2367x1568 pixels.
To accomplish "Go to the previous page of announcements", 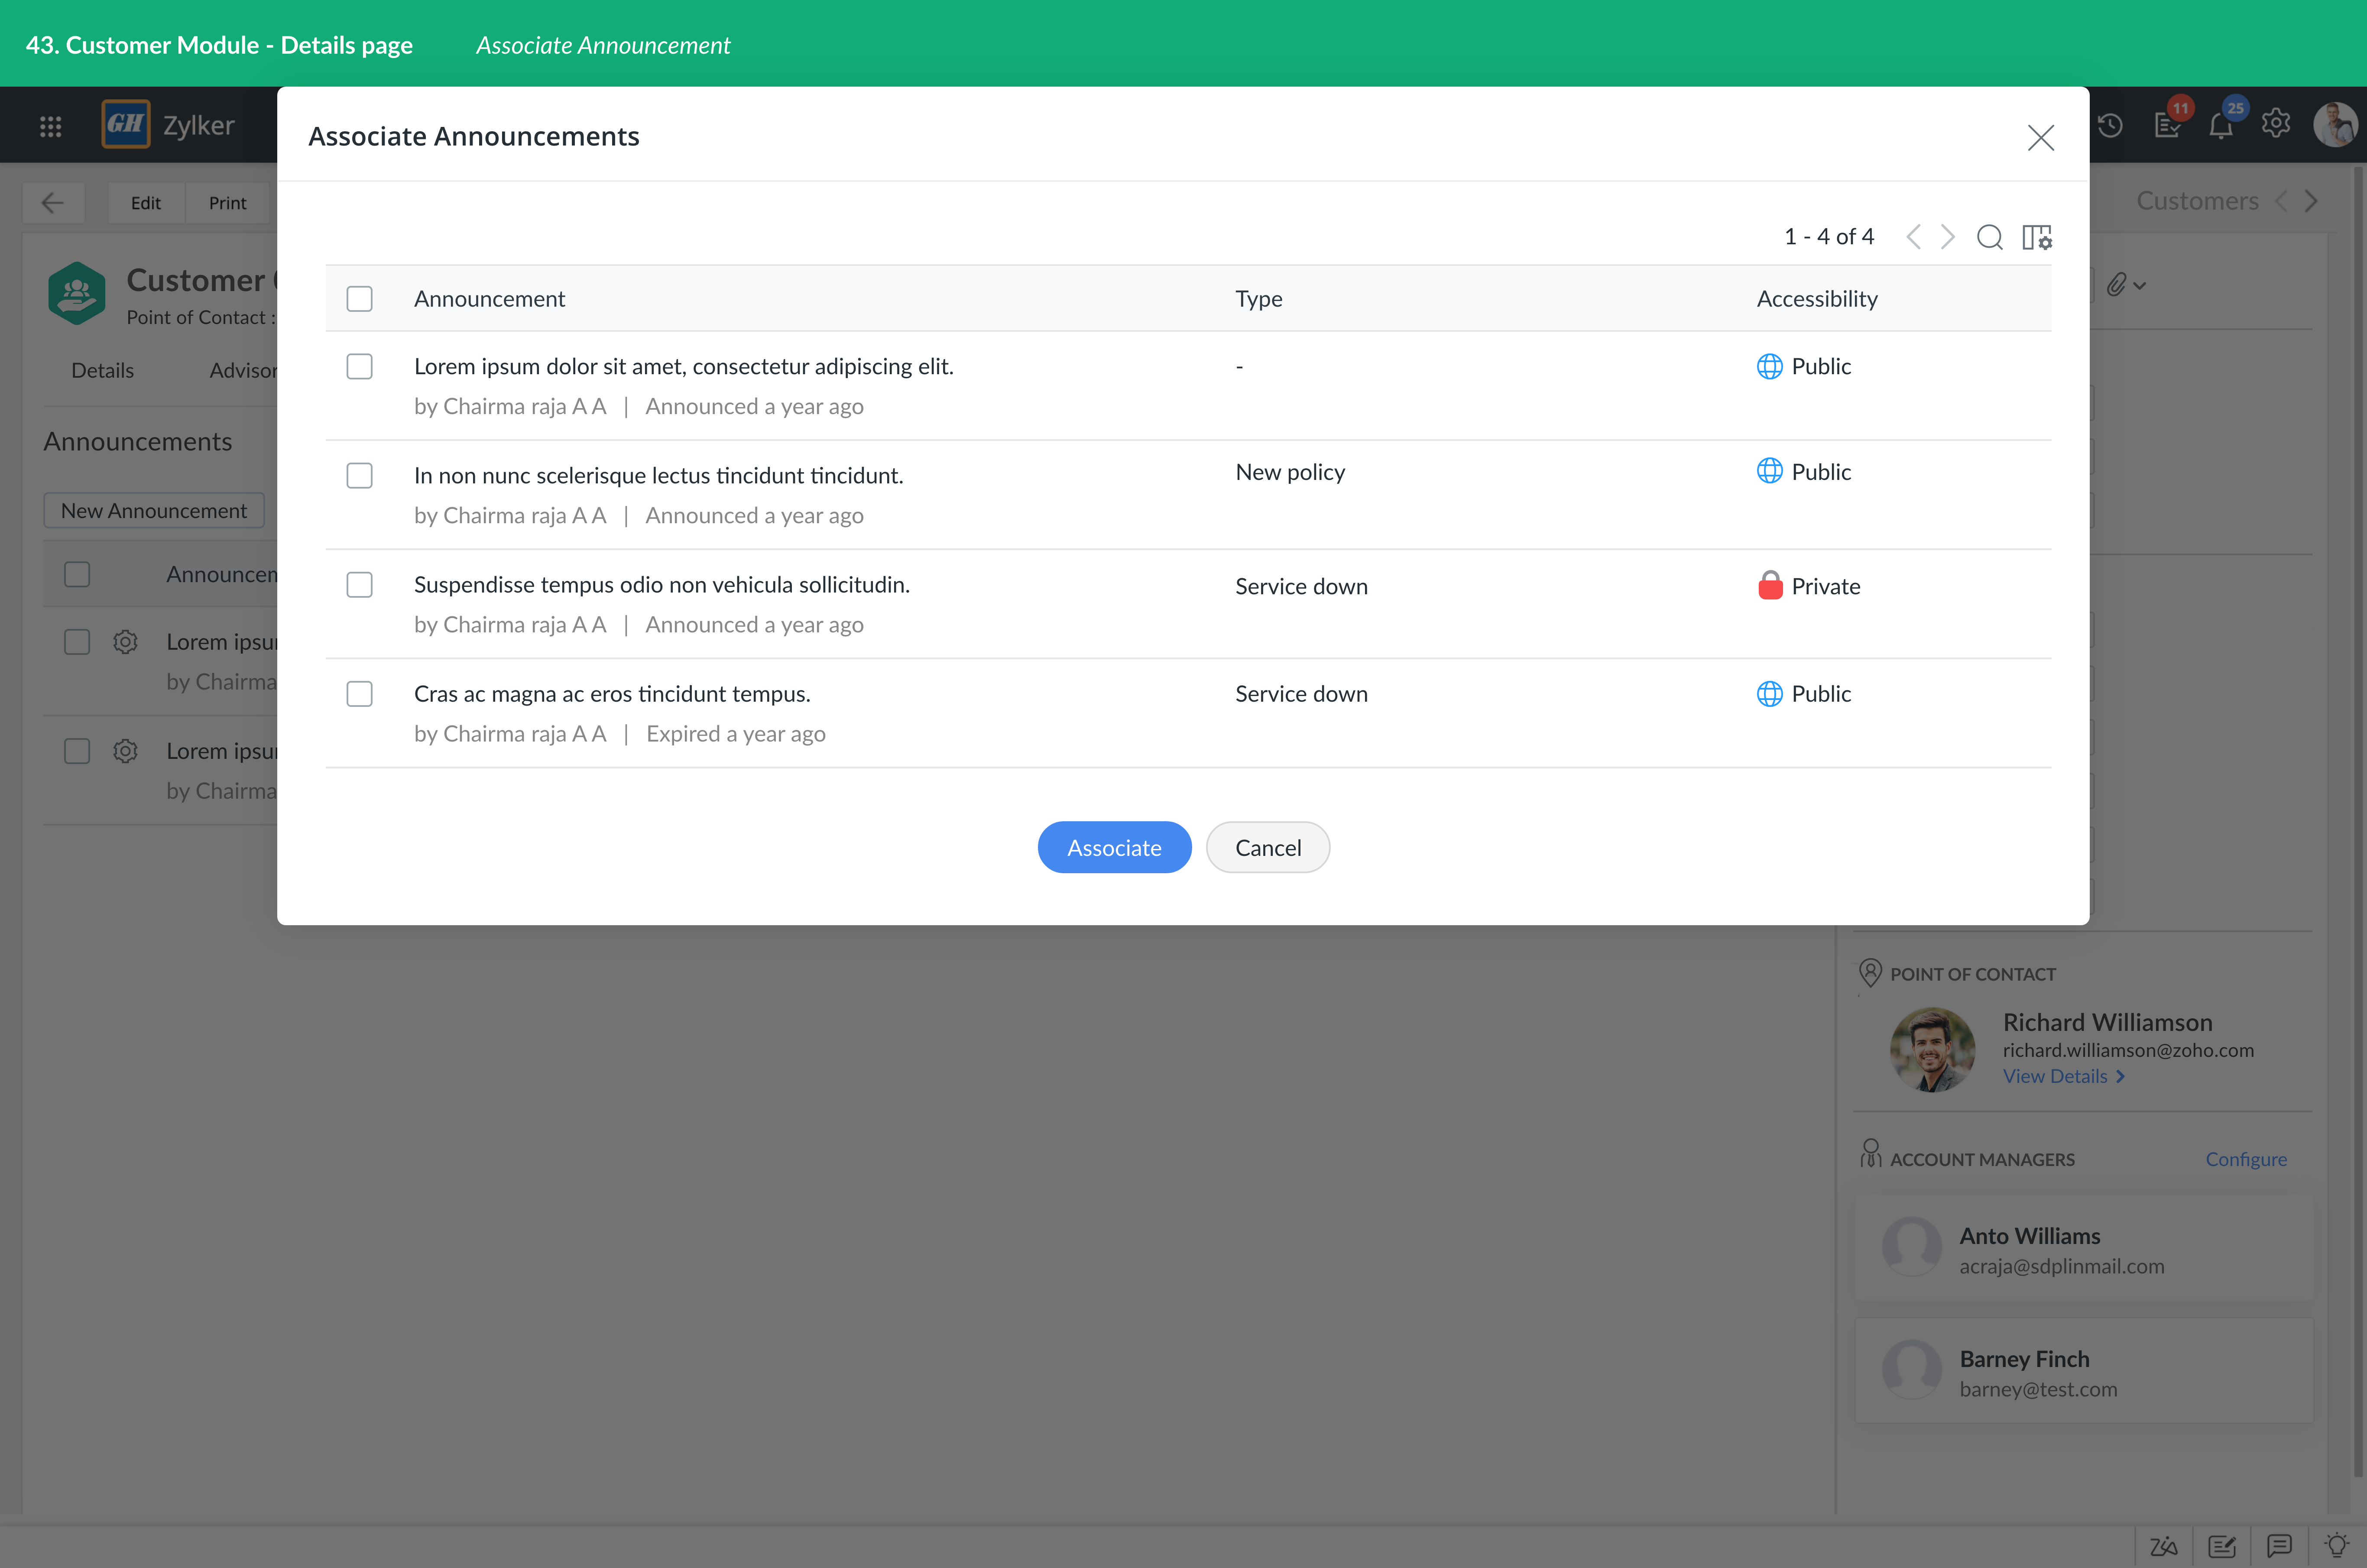I will pos(1913,237).
